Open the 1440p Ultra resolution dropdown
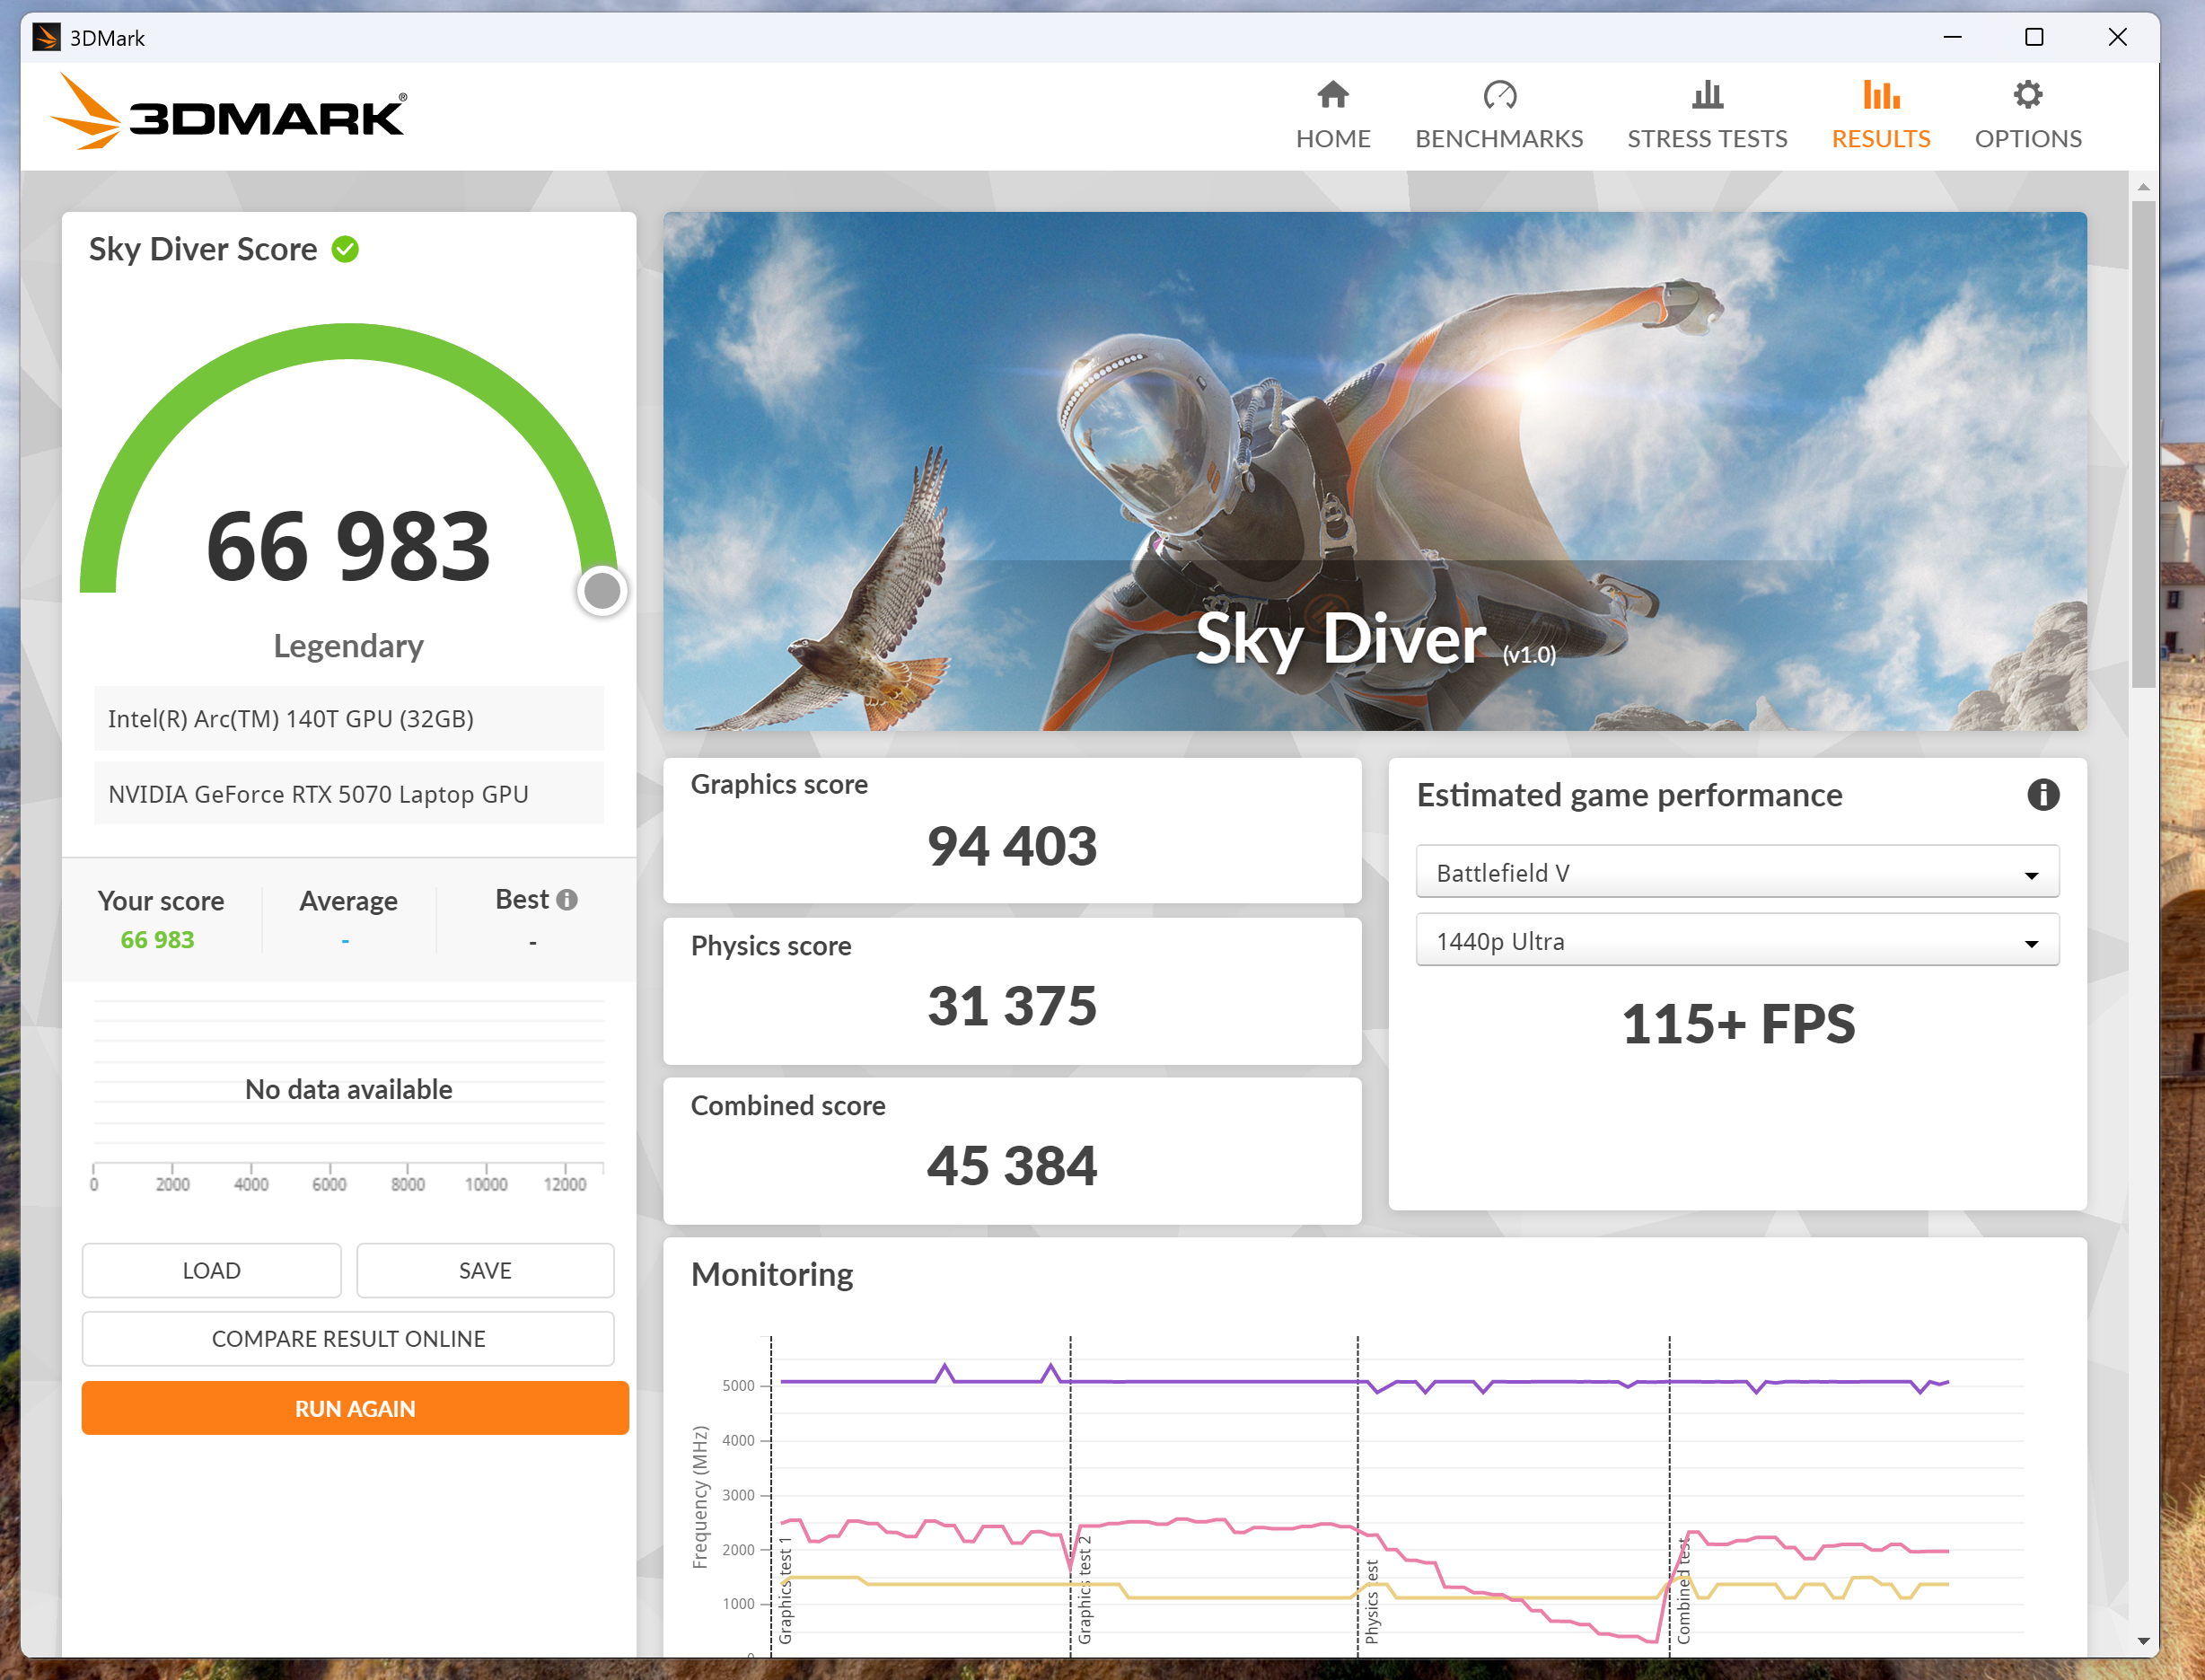This screenshot has width=2205, height=1680. pyautogui.click(x=1736, y=941)
